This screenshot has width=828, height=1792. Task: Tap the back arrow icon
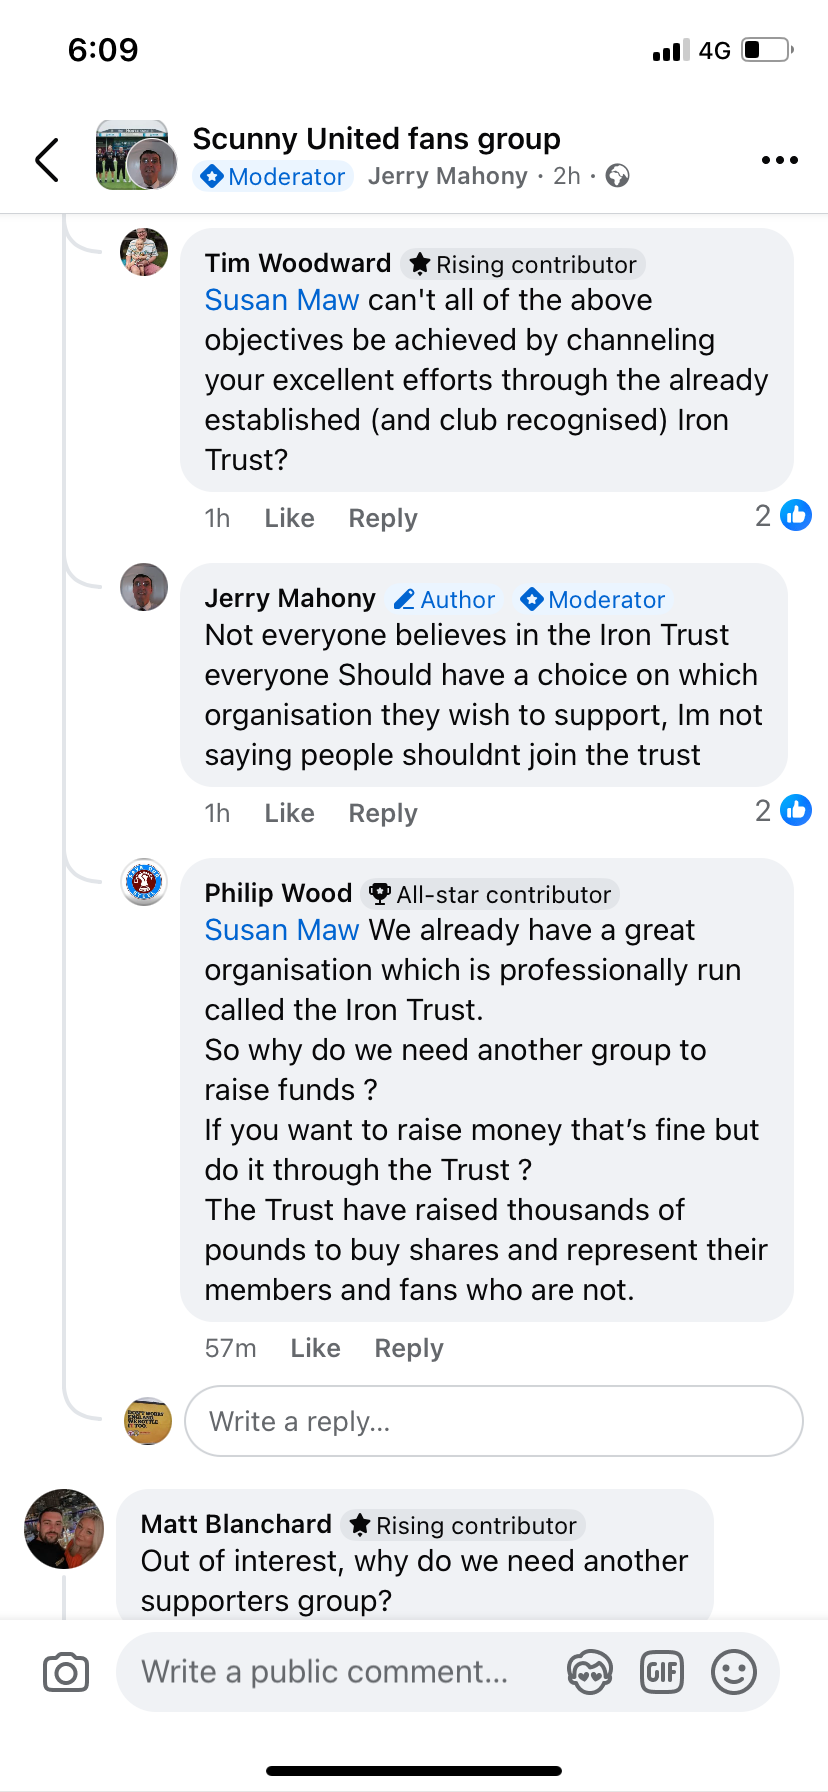pyautogui.click(x=47, y=160)
